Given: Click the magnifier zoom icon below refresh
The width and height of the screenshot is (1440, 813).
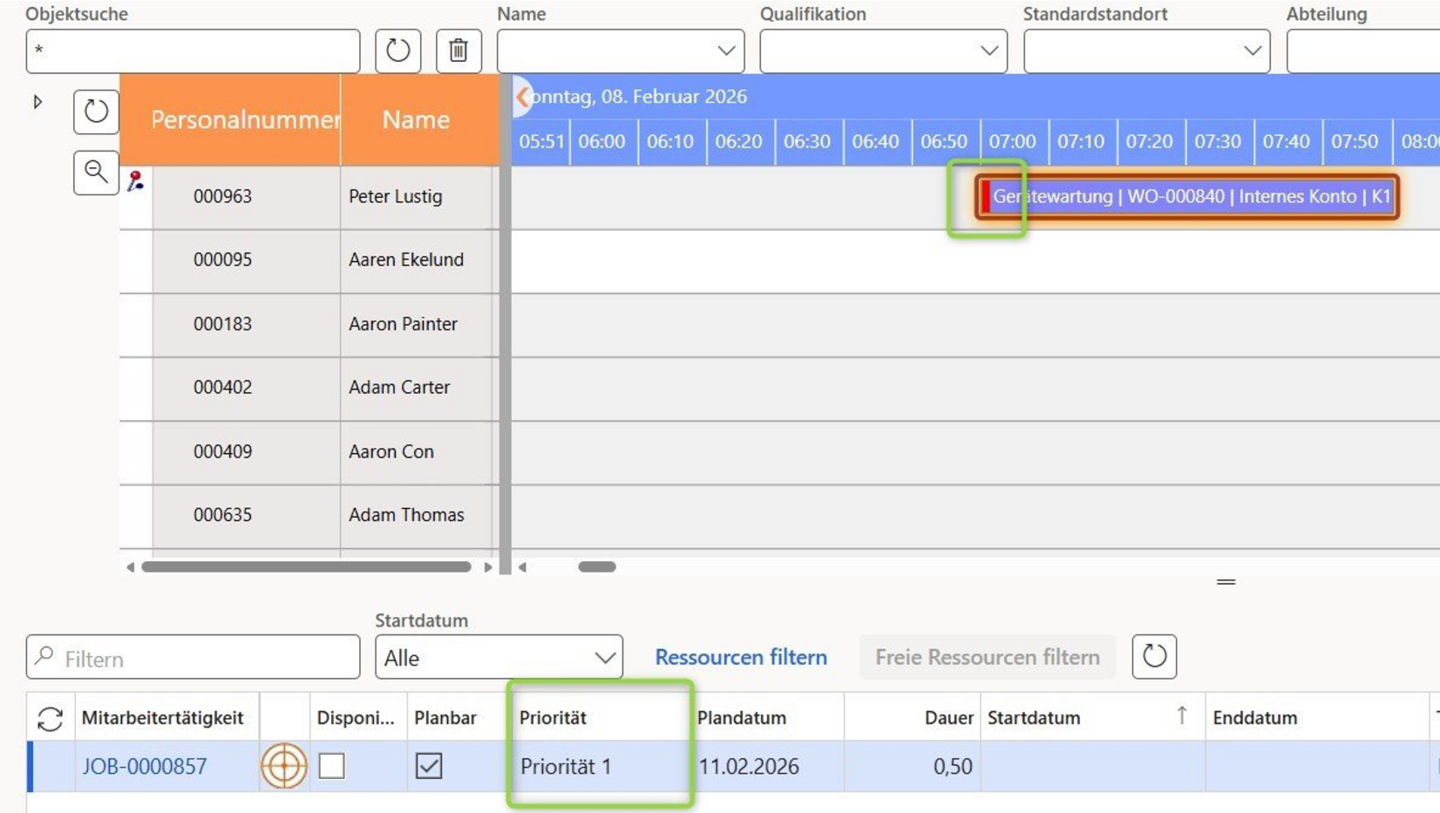Looking at the screenshot, I should coord(96,172).
